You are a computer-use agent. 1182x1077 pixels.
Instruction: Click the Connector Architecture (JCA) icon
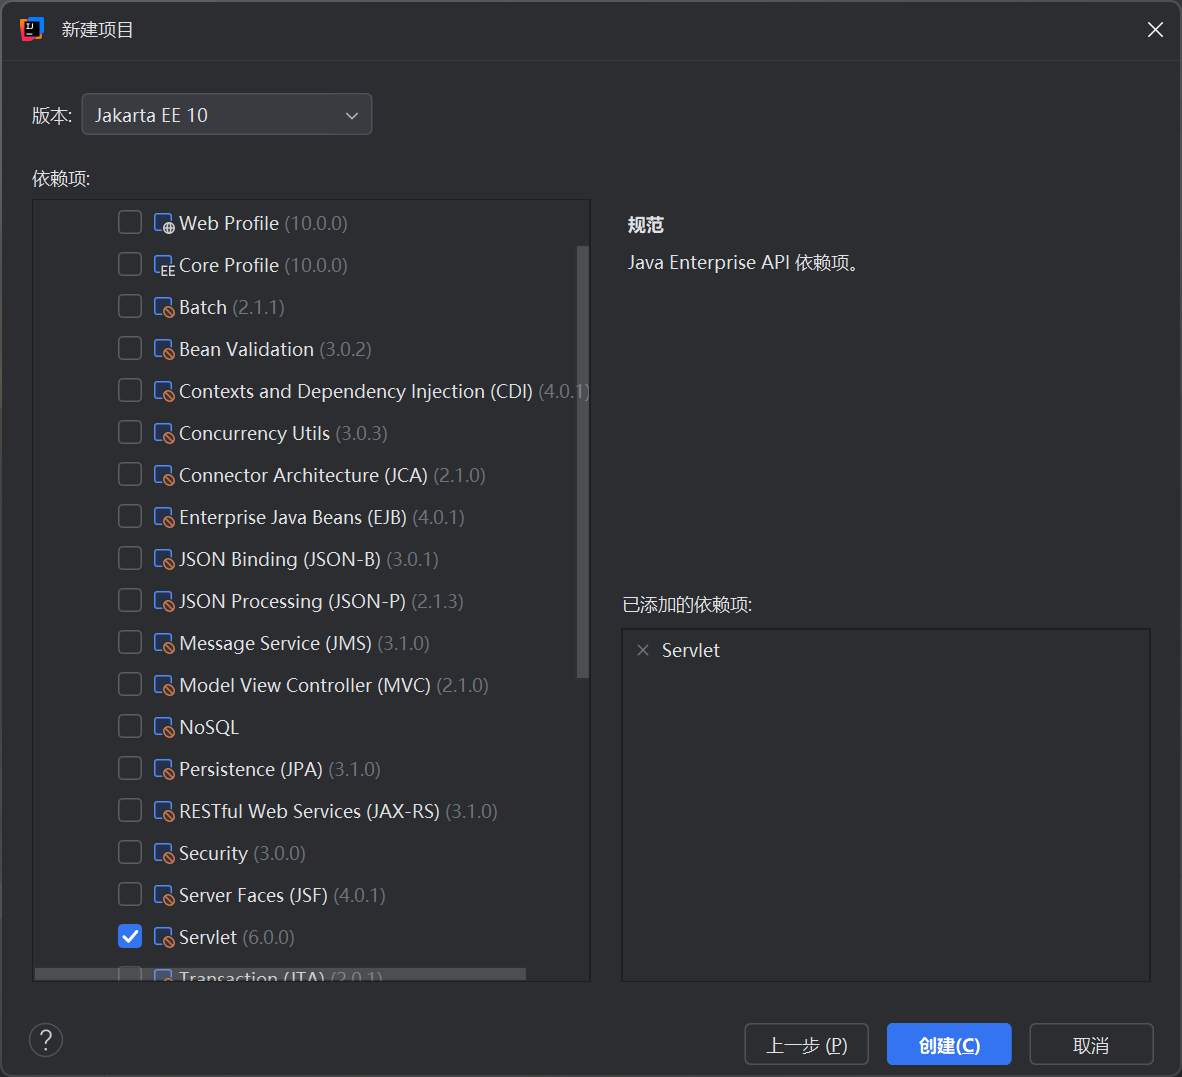(164, 476)
